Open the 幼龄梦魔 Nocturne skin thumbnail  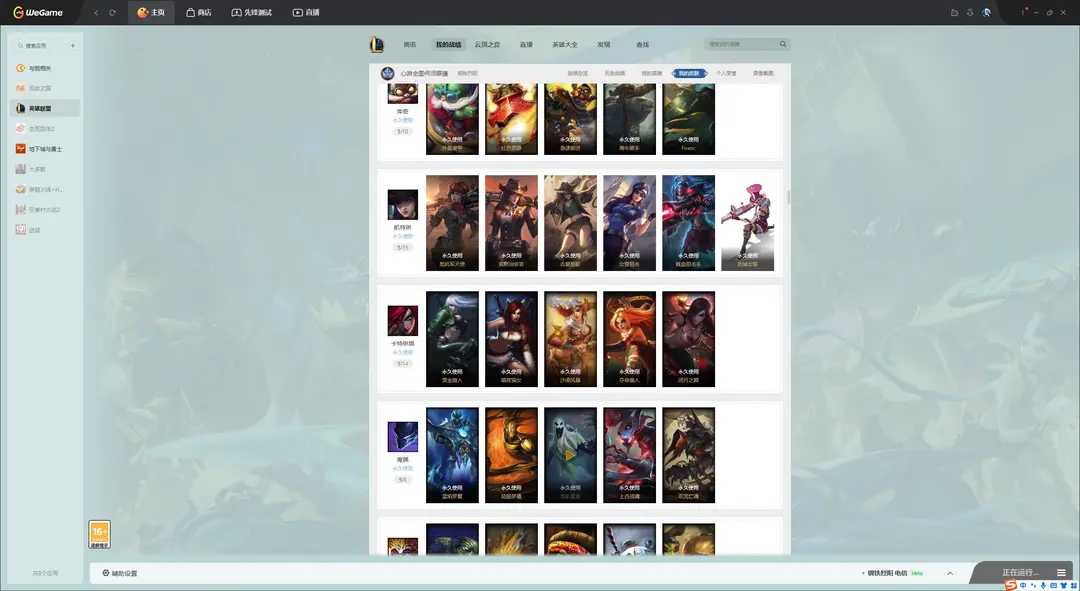pos(511,455)
